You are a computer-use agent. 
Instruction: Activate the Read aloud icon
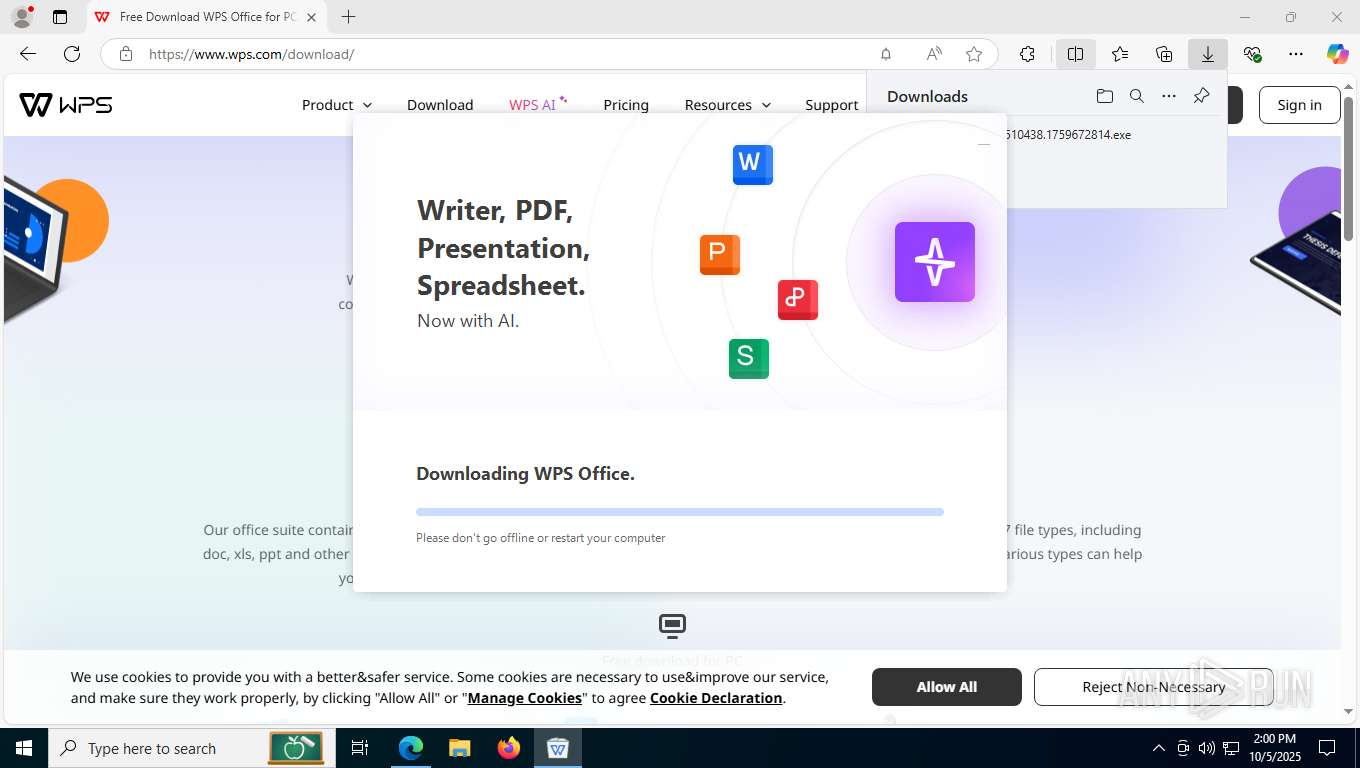933,54
